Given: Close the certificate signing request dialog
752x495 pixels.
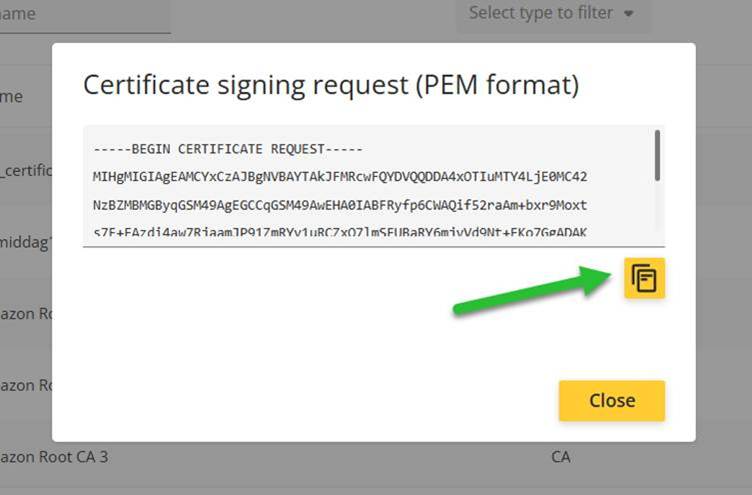Looking at the screenshot, I should point(611,401).
